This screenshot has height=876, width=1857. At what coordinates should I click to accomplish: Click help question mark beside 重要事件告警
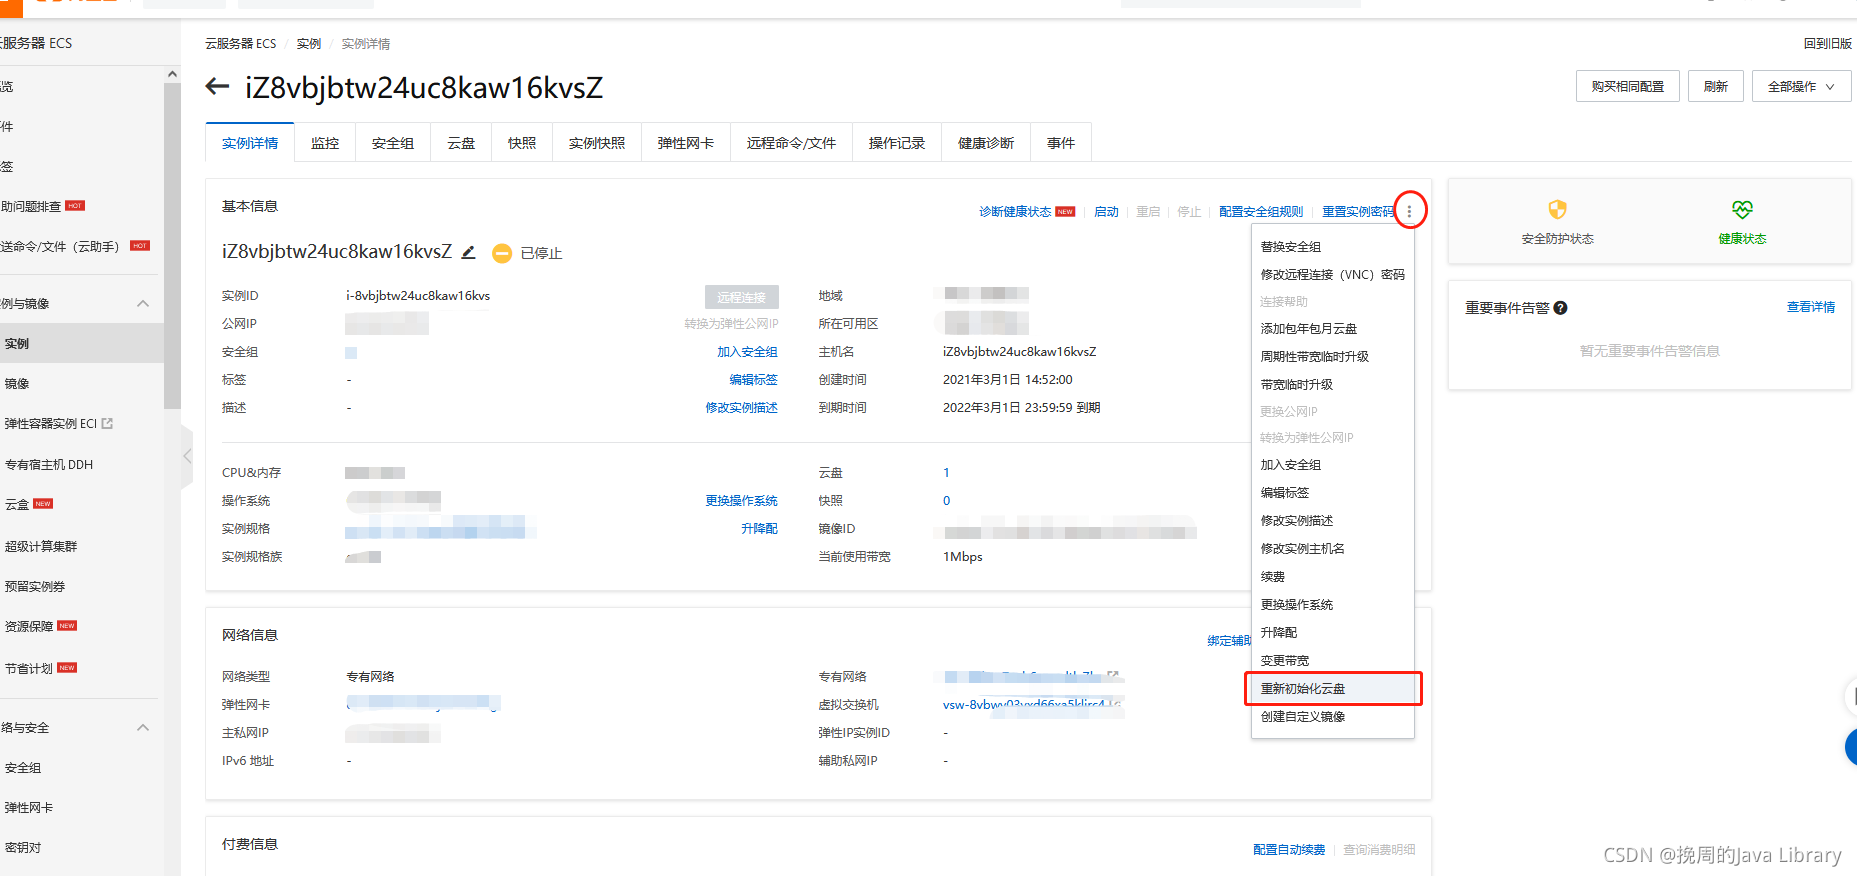point(1561,308)
